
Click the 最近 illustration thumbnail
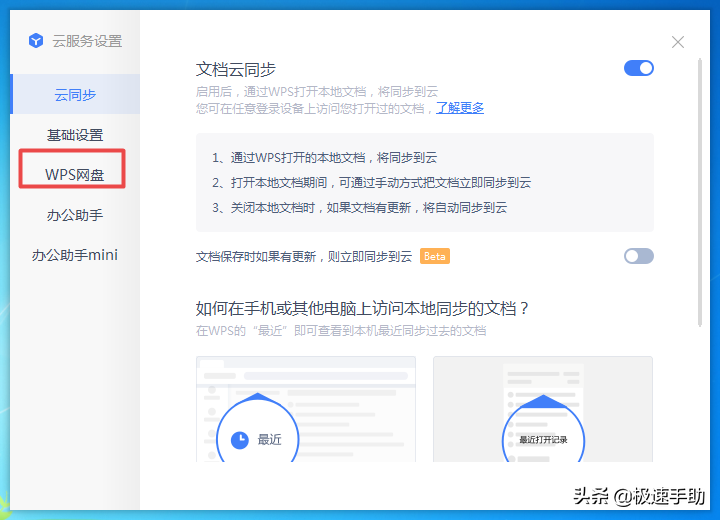[x=306, y=409]
